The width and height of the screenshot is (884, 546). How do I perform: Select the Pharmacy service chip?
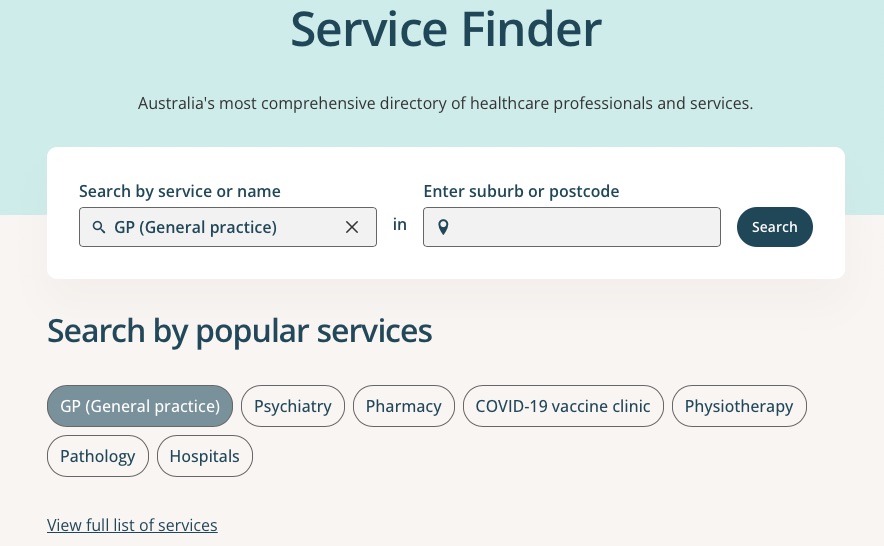pos(404,406)
